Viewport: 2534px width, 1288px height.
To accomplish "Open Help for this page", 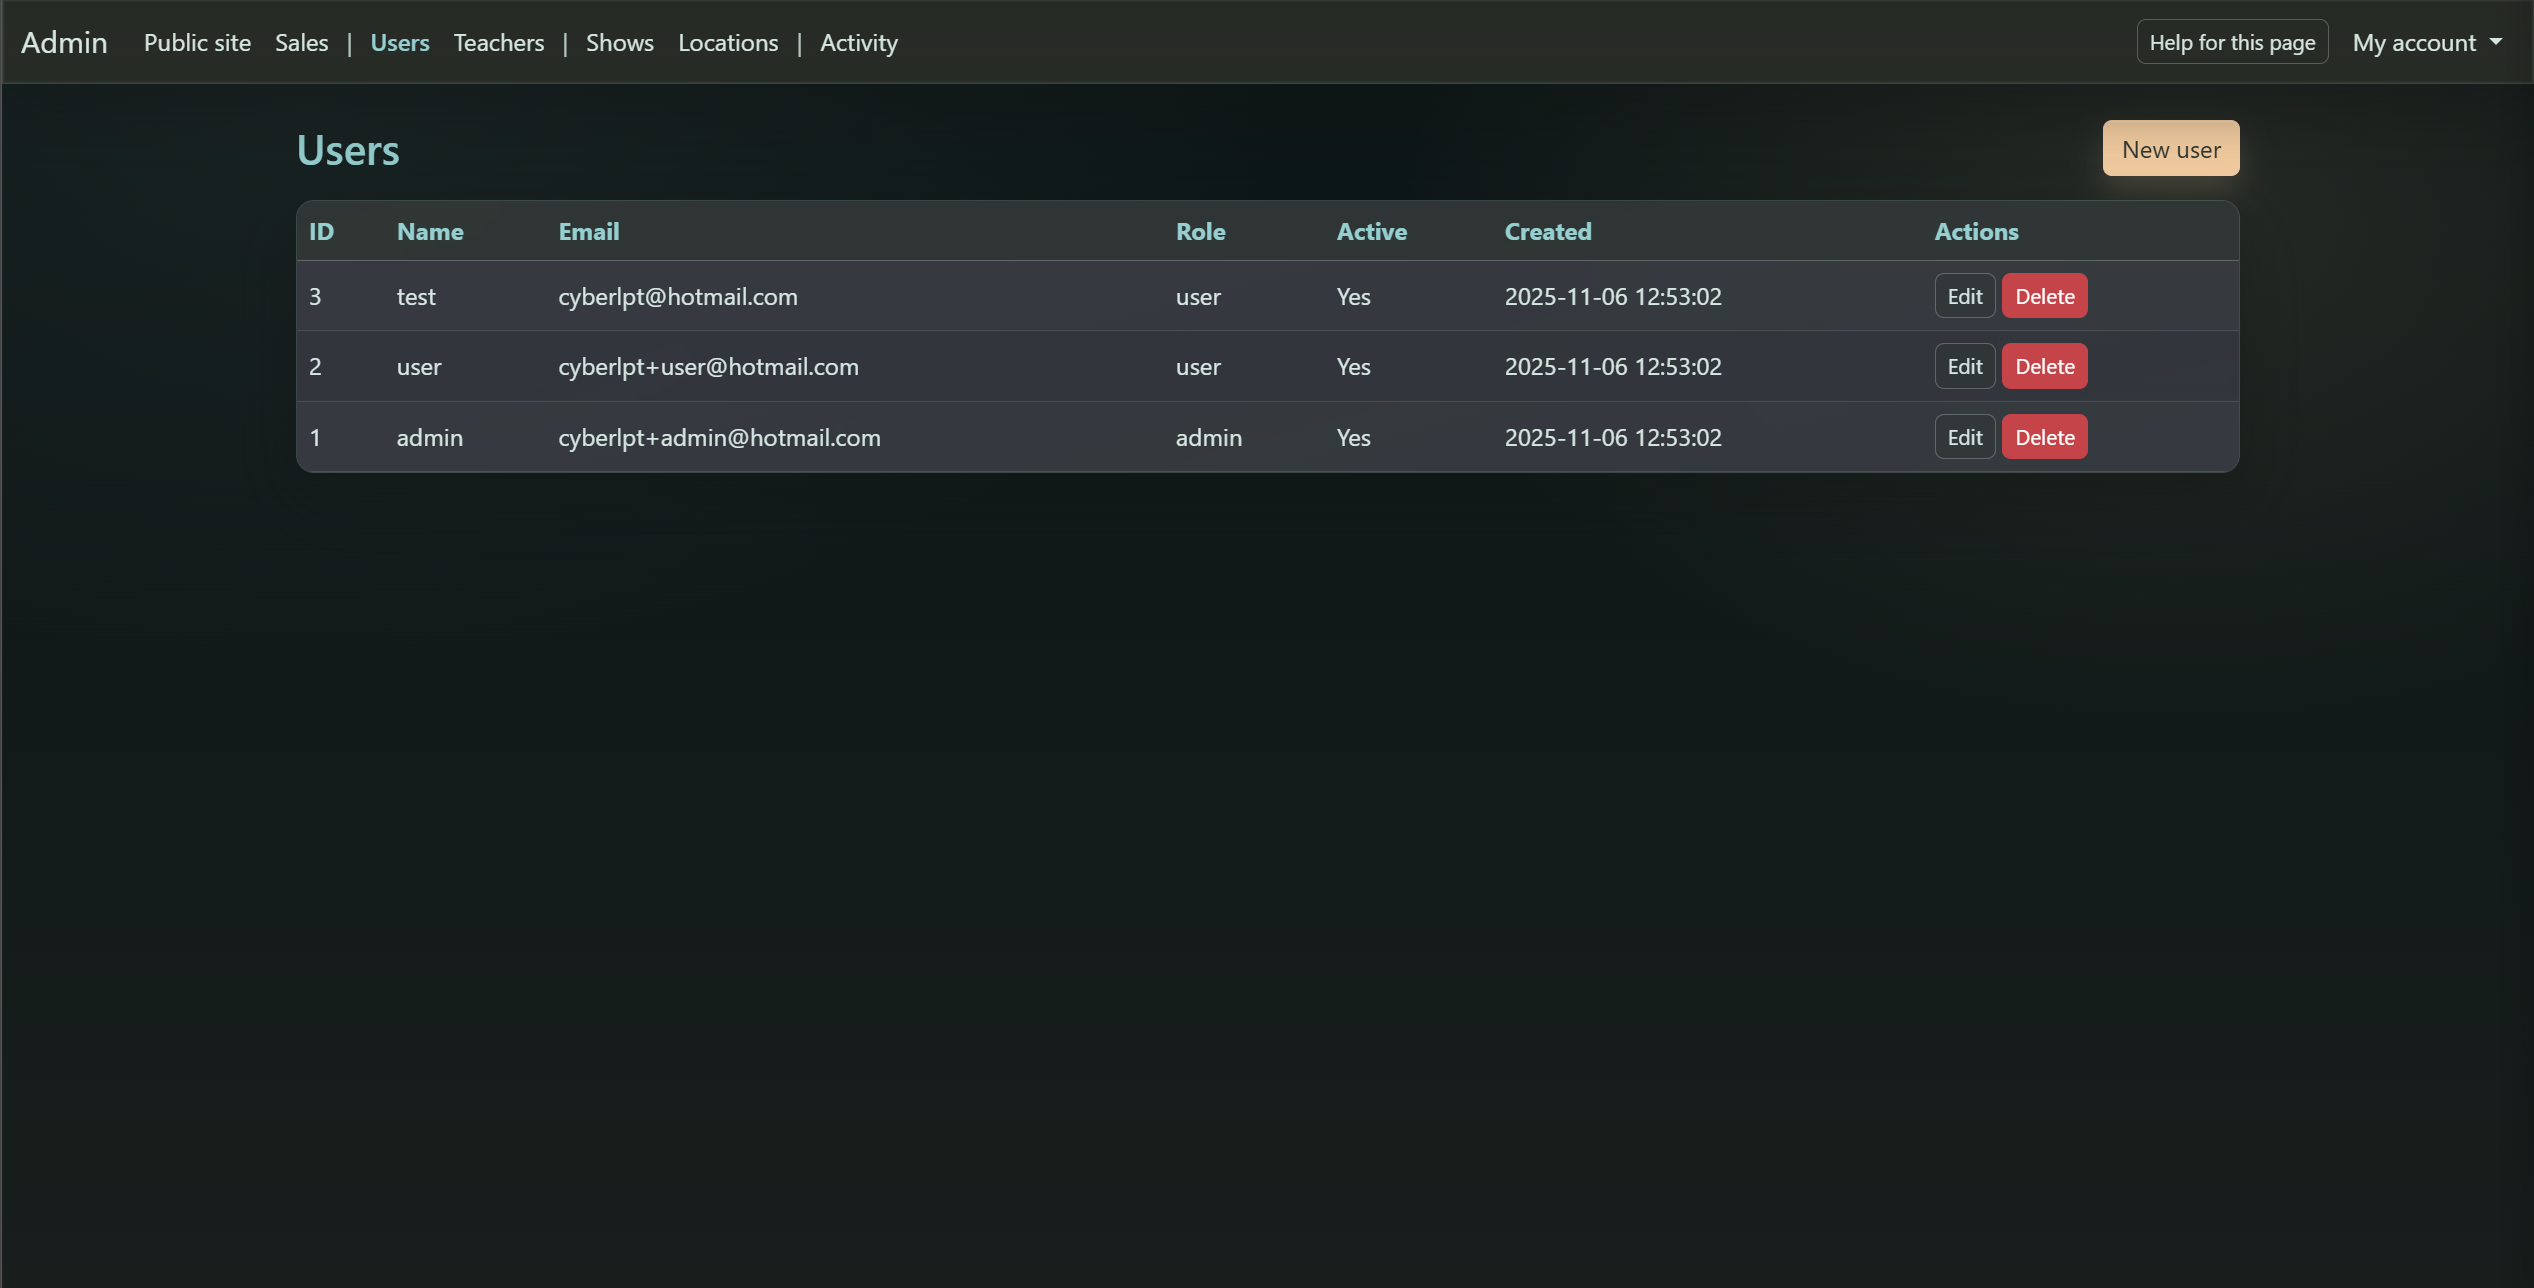I will pos(2232,42).
